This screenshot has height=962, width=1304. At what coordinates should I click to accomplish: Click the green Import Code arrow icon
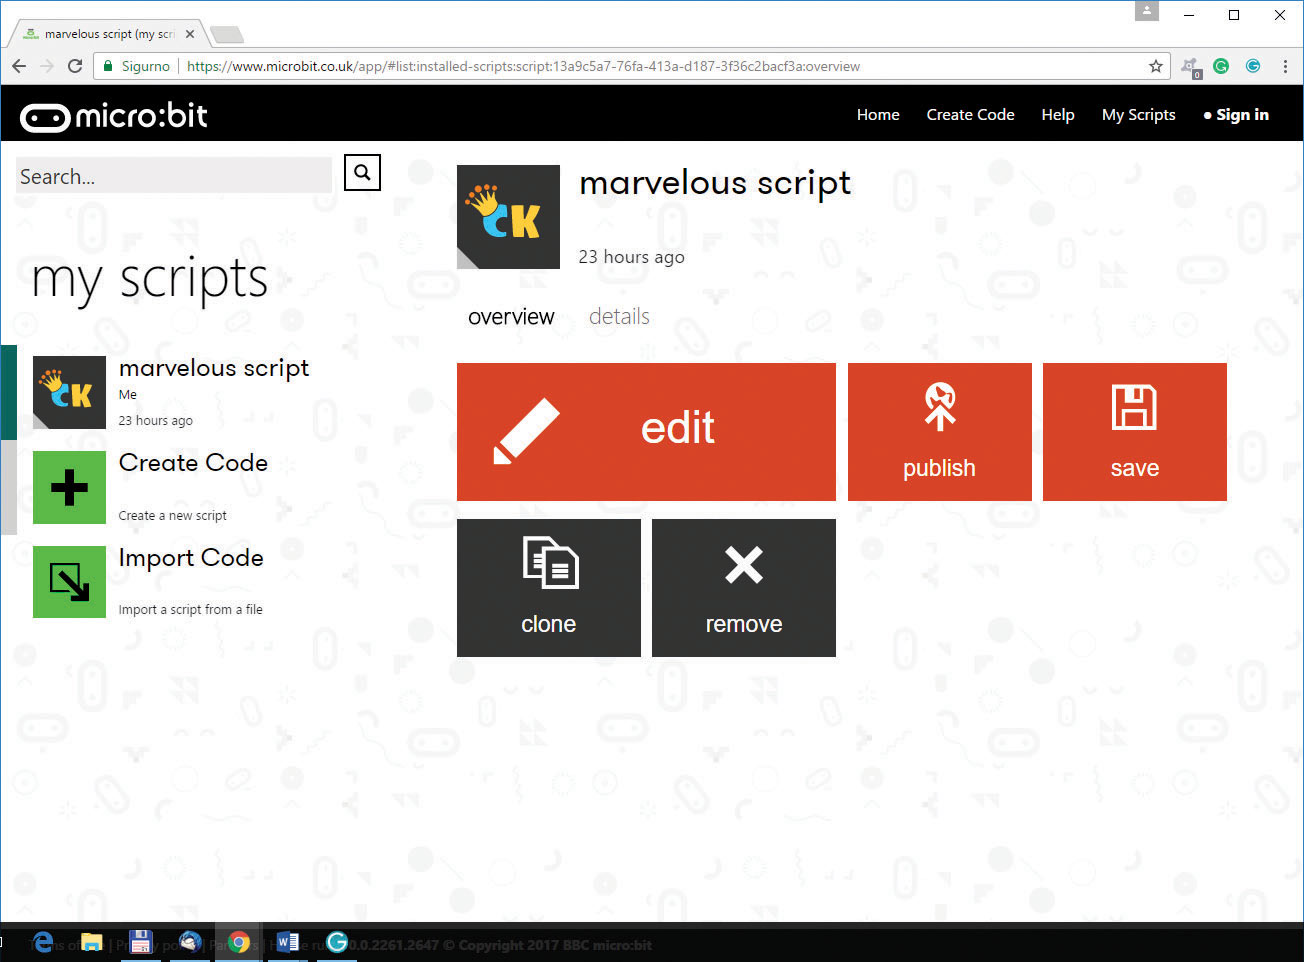point(69,582)
